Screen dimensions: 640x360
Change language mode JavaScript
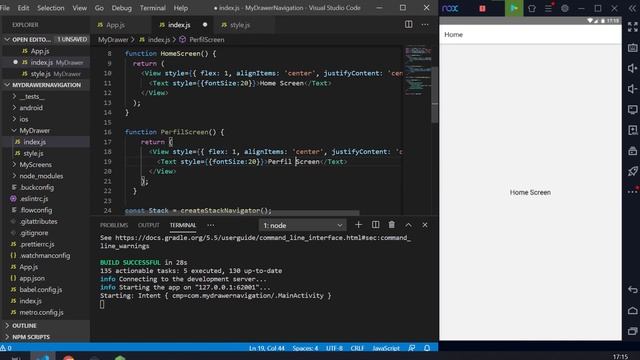tap(386, 348)
